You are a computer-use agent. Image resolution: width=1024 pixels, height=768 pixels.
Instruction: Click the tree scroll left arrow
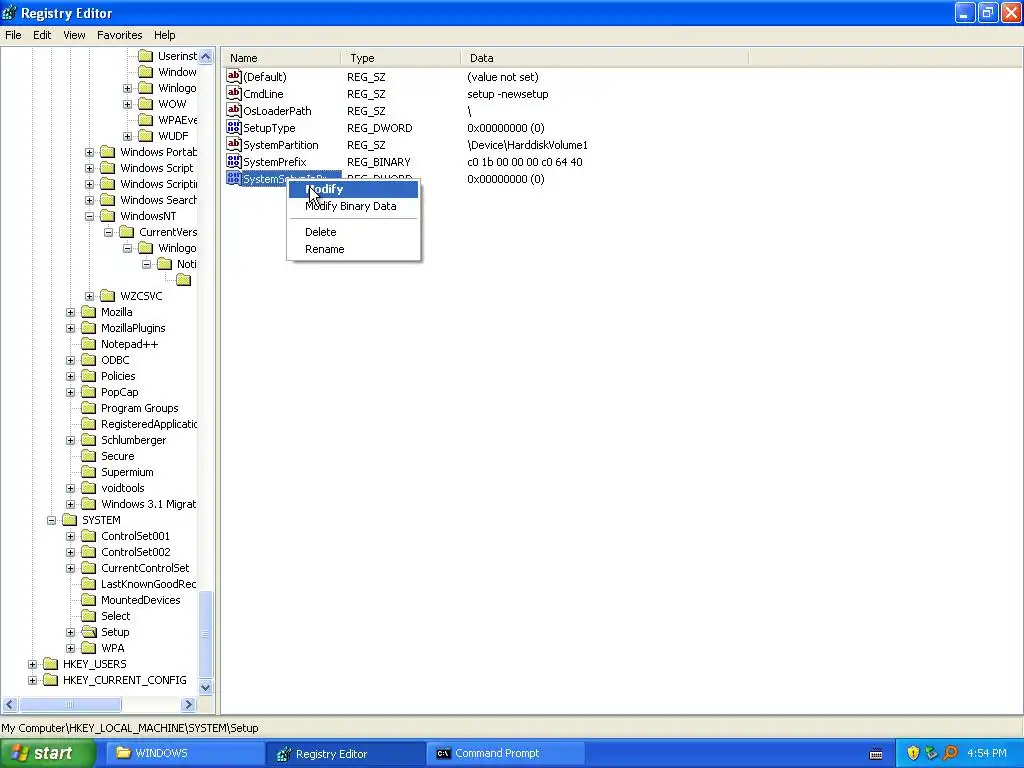pyautogui.click(x=9, y=705)
